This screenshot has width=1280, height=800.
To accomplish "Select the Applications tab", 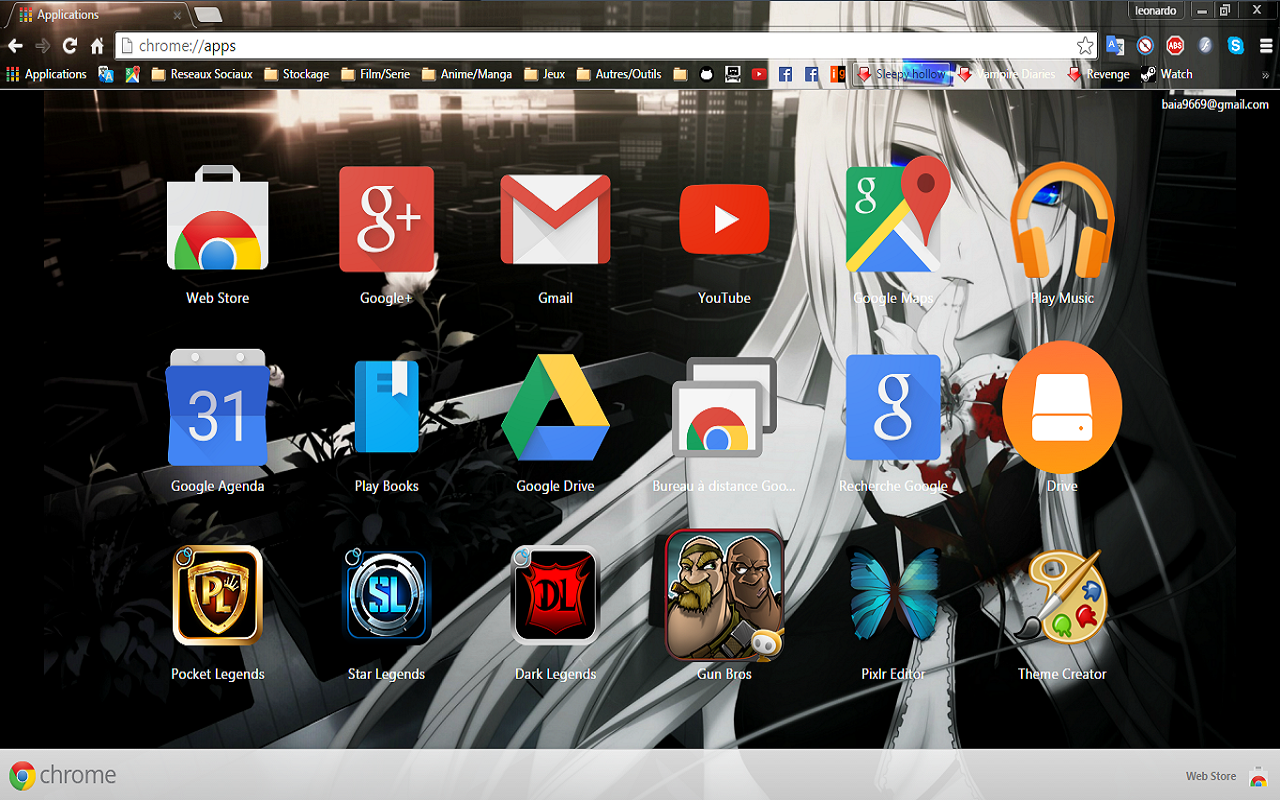I will (98, 15).
